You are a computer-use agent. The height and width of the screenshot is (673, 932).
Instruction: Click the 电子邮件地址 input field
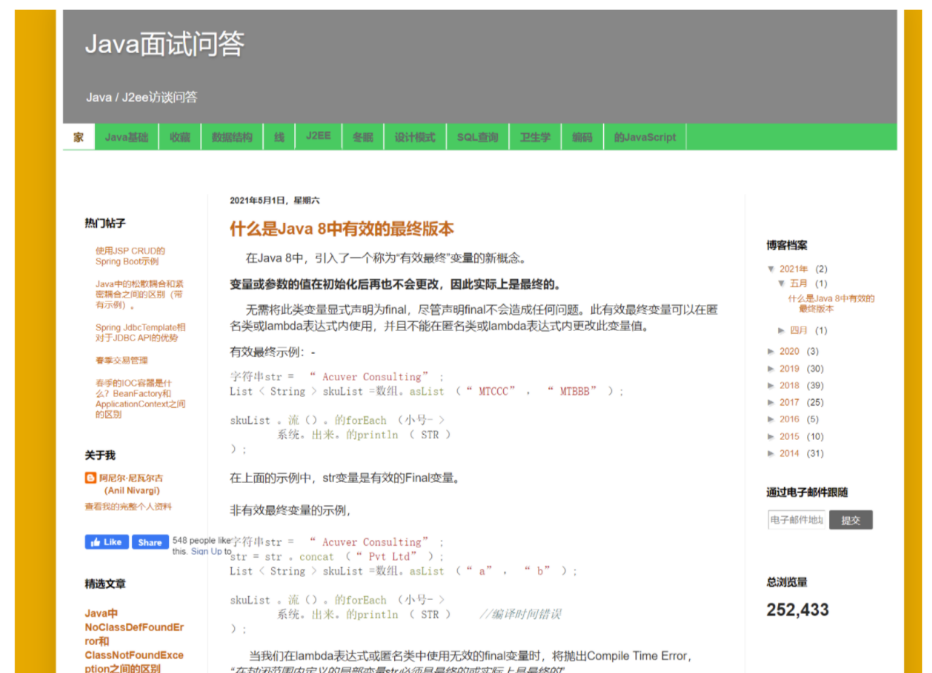(x=796, y=520)
